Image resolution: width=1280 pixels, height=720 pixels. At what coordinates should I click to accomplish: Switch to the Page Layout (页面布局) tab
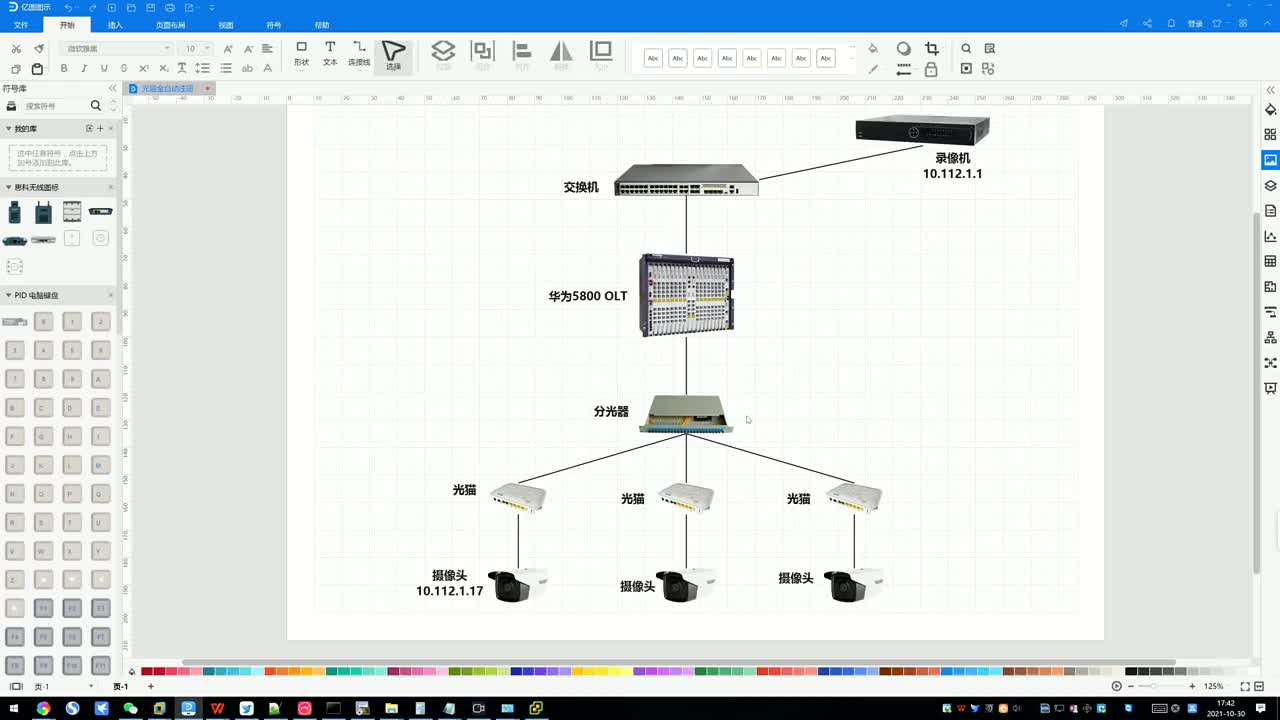click(170, 25)
